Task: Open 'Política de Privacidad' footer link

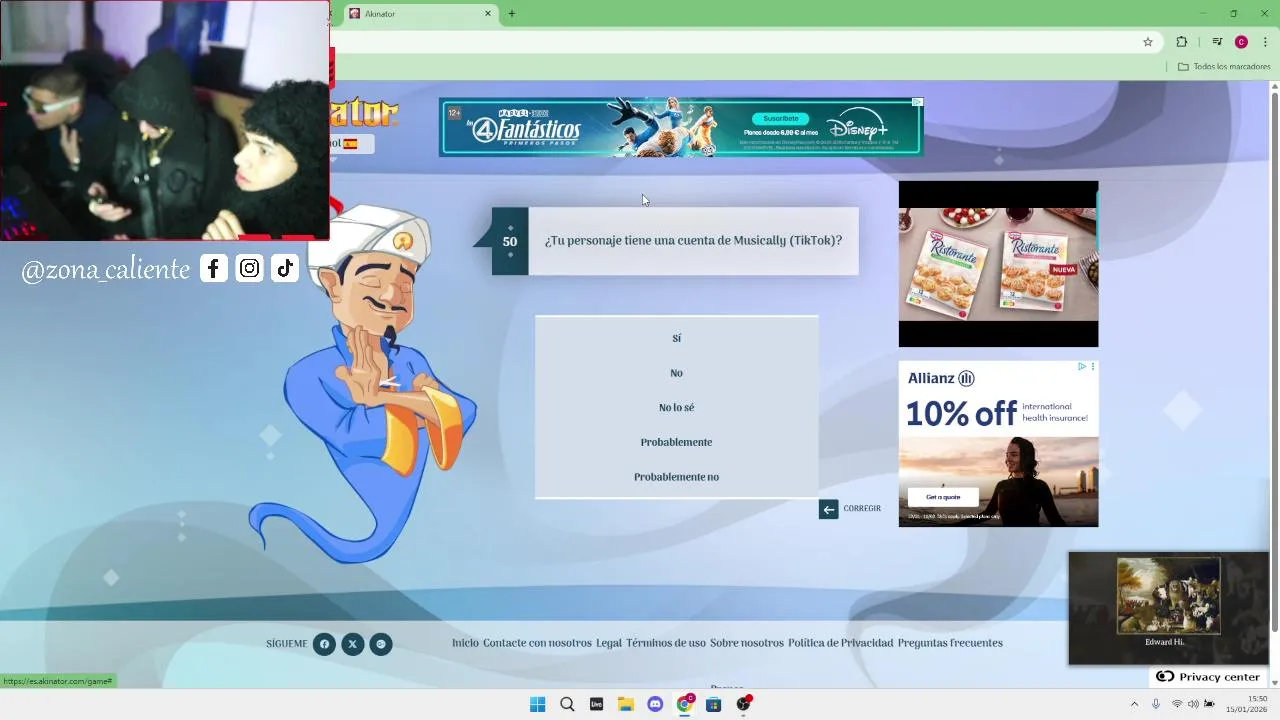Action: tap(840, 643)
